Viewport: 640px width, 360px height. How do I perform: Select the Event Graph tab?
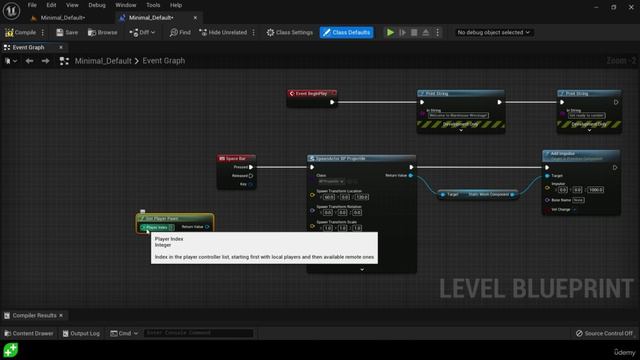(28, 47)
